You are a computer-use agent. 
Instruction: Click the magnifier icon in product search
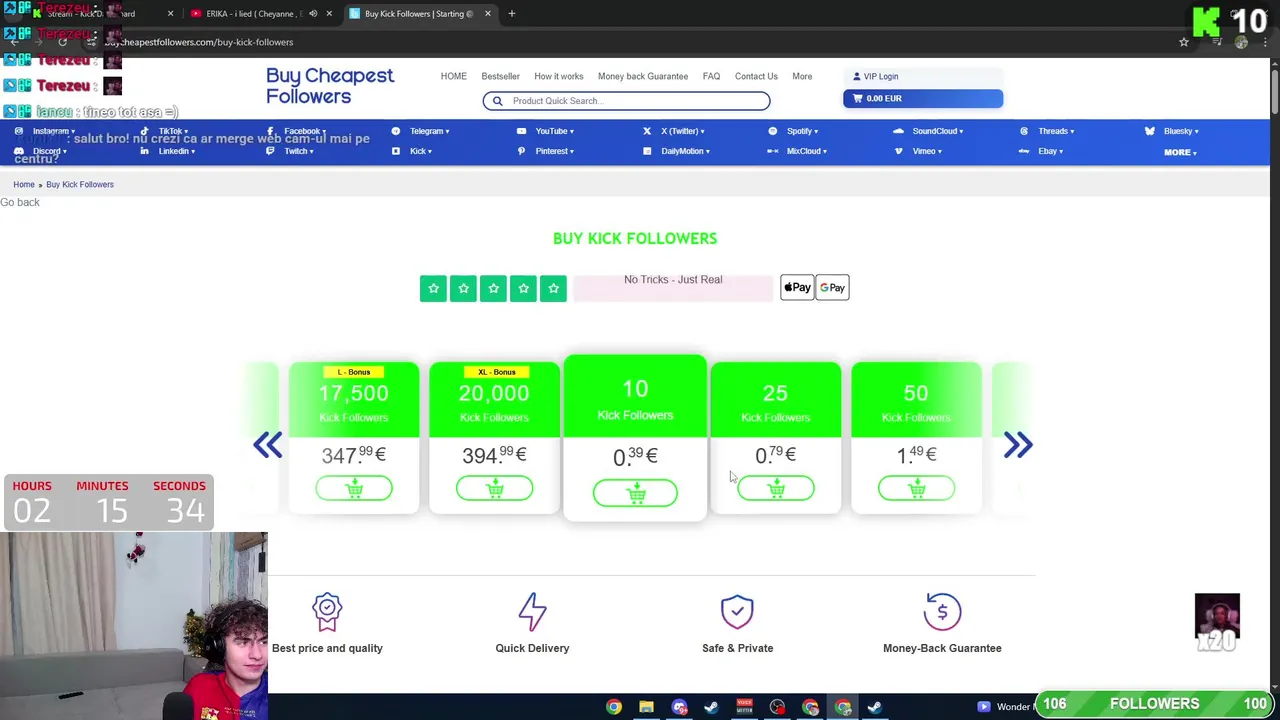[497, 101]
